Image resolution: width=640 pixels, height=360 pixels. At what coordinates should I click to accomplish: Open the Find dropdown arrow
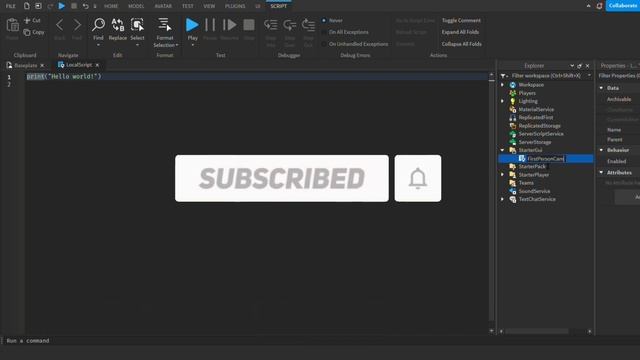coord(98,45)
